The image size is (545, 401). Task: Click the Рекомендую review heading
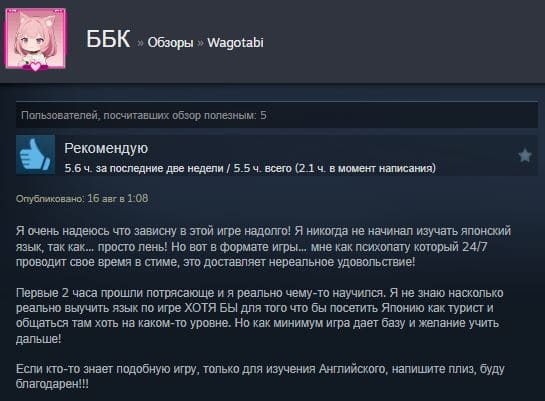[x=106, y=148]
